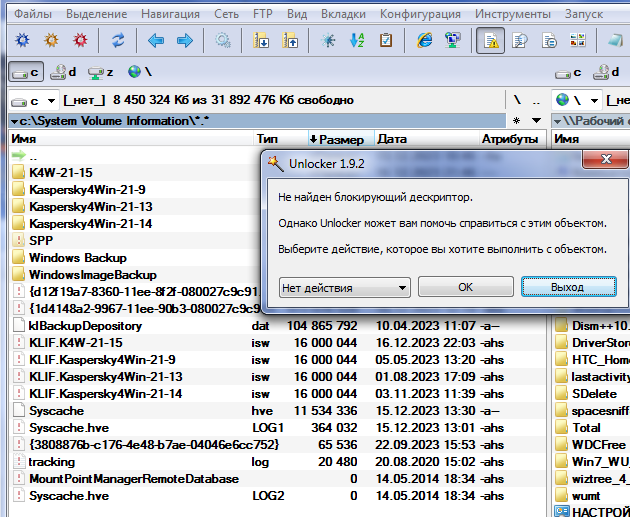The width and height of the screenshot is (630, 517).
Task: Go up via the '..' parent entry
Action: point(34,156)
